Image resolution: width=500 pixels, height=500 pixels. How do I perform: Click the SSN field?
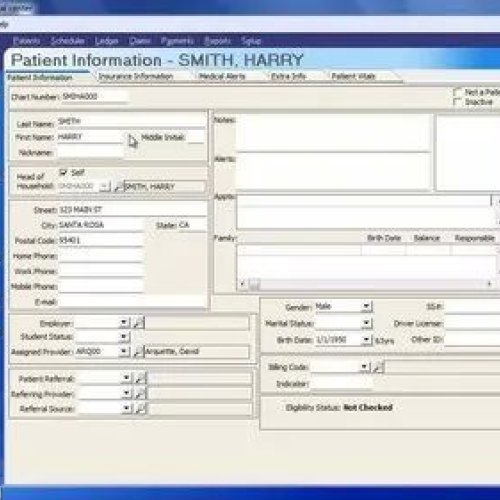(472, 307)
